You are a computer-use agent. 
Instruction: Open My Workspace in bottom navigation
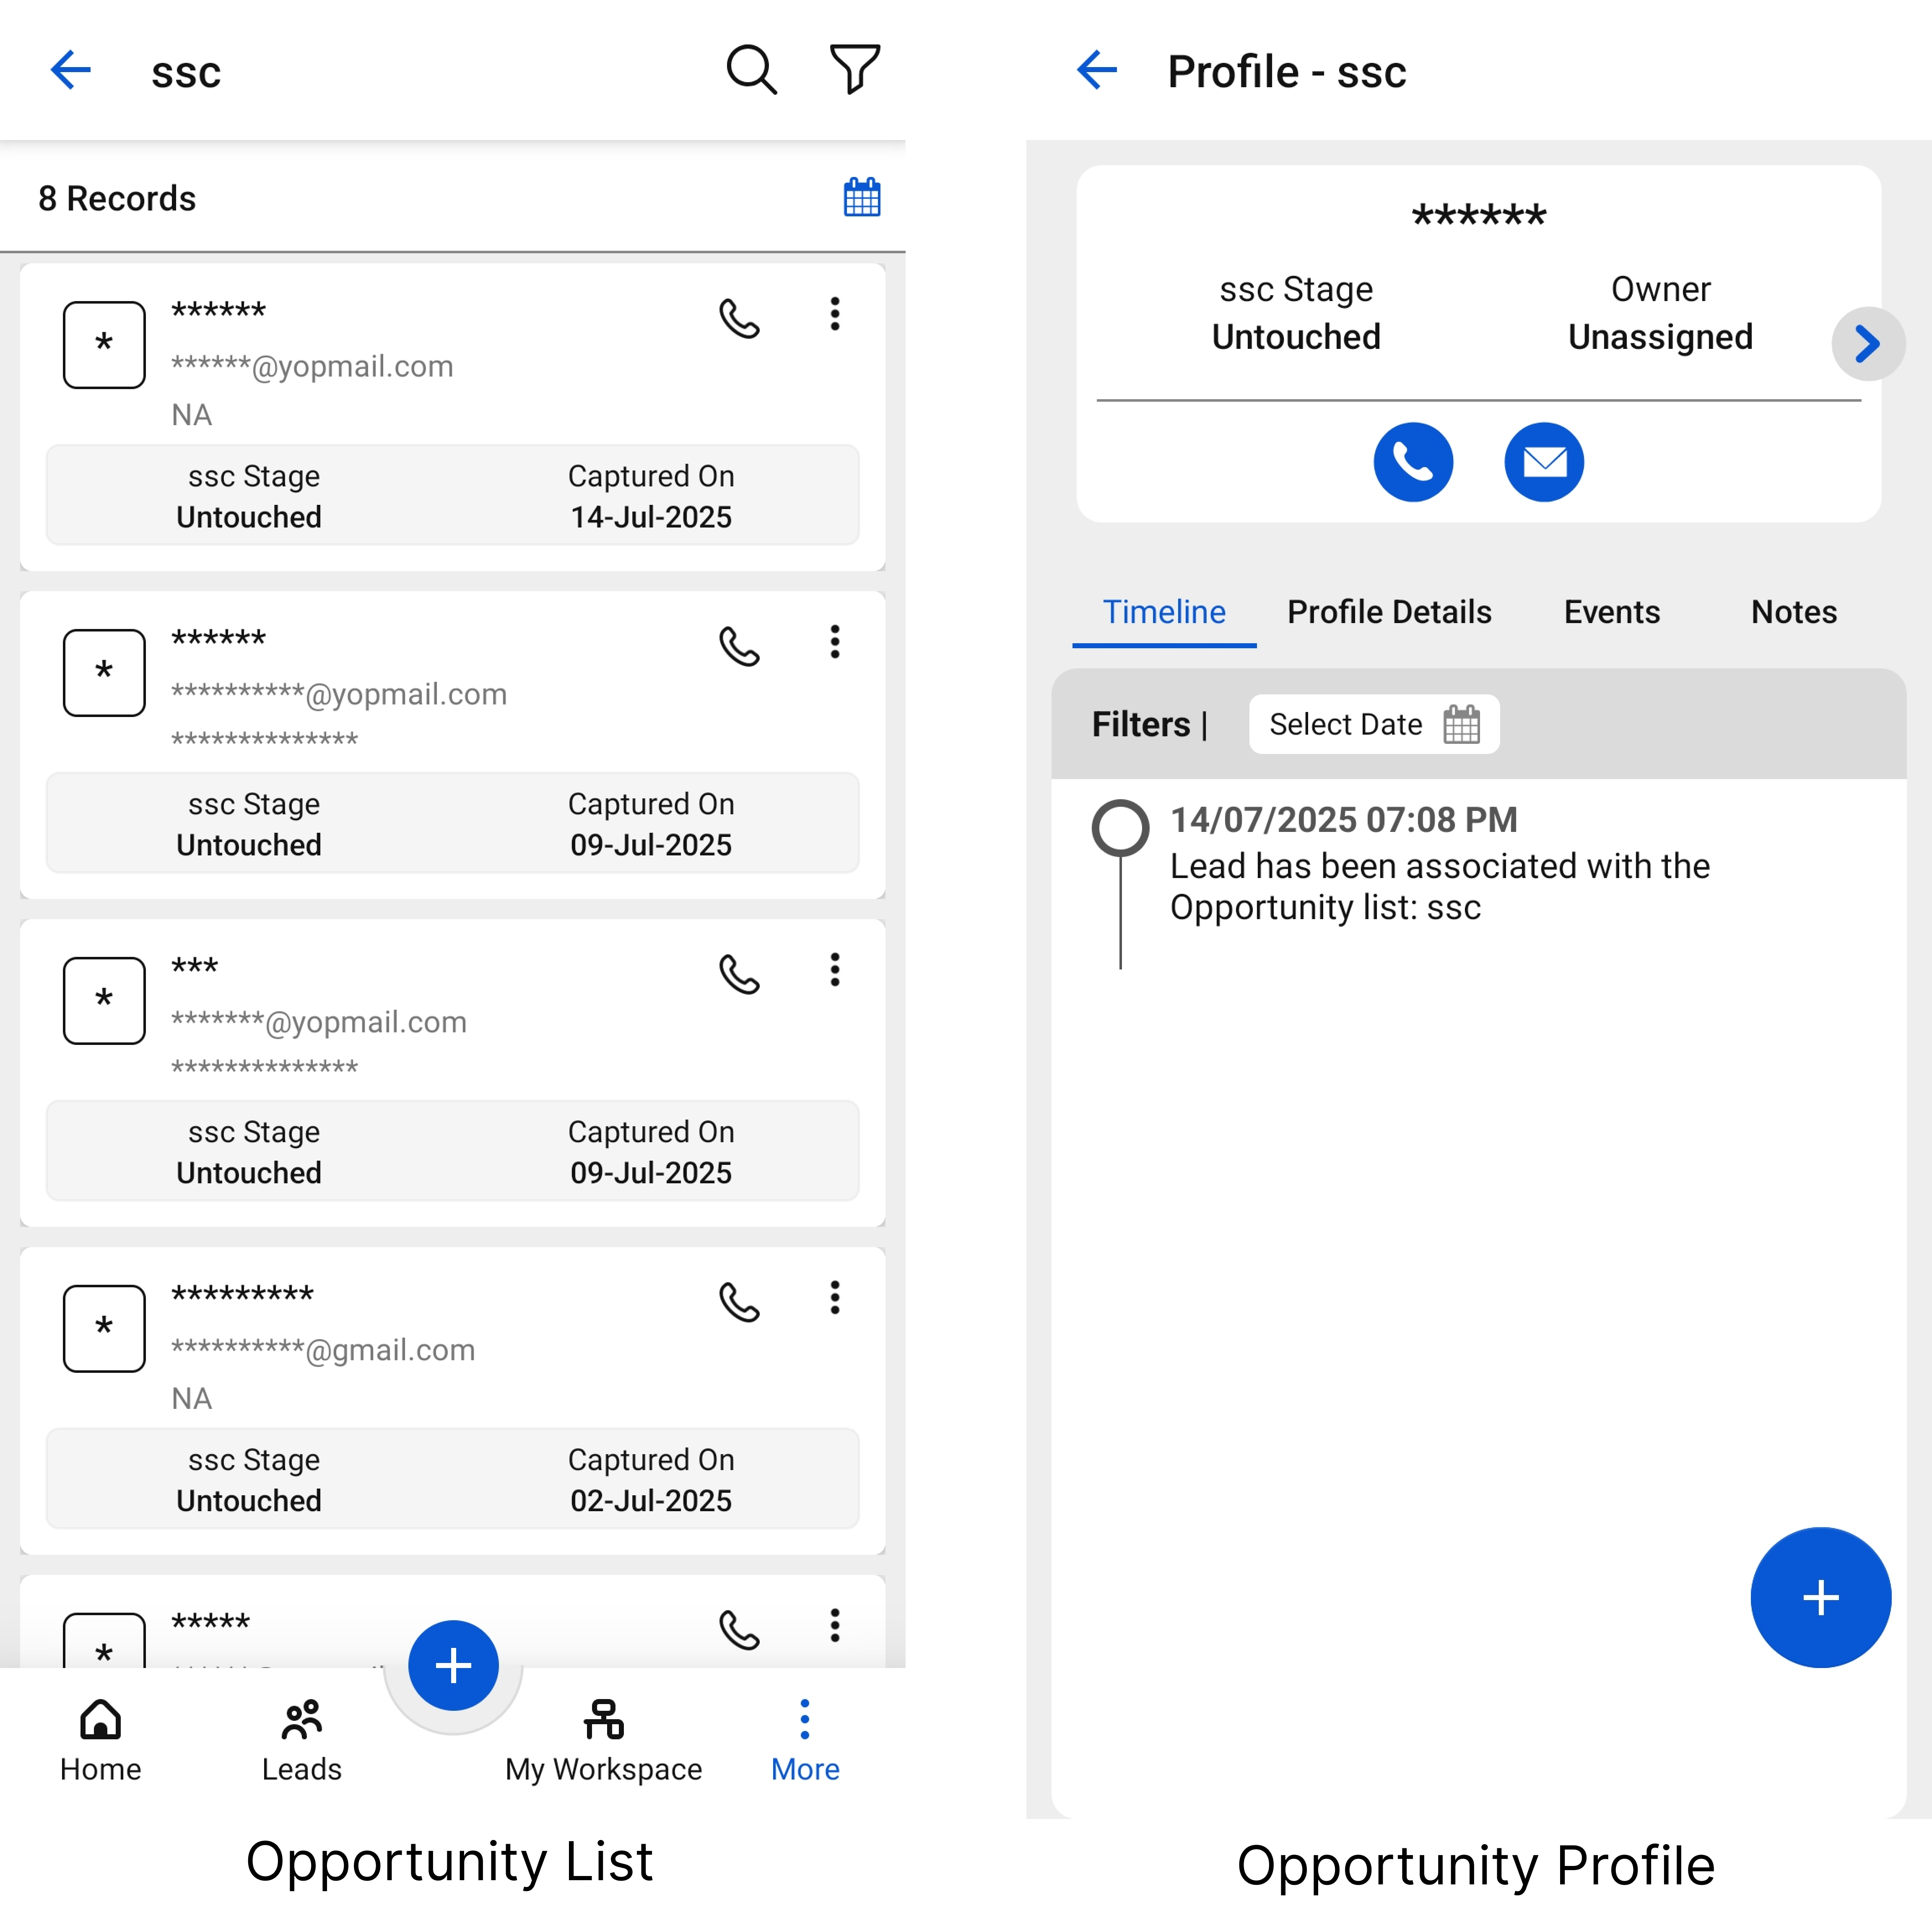(x=603, y=1740)
